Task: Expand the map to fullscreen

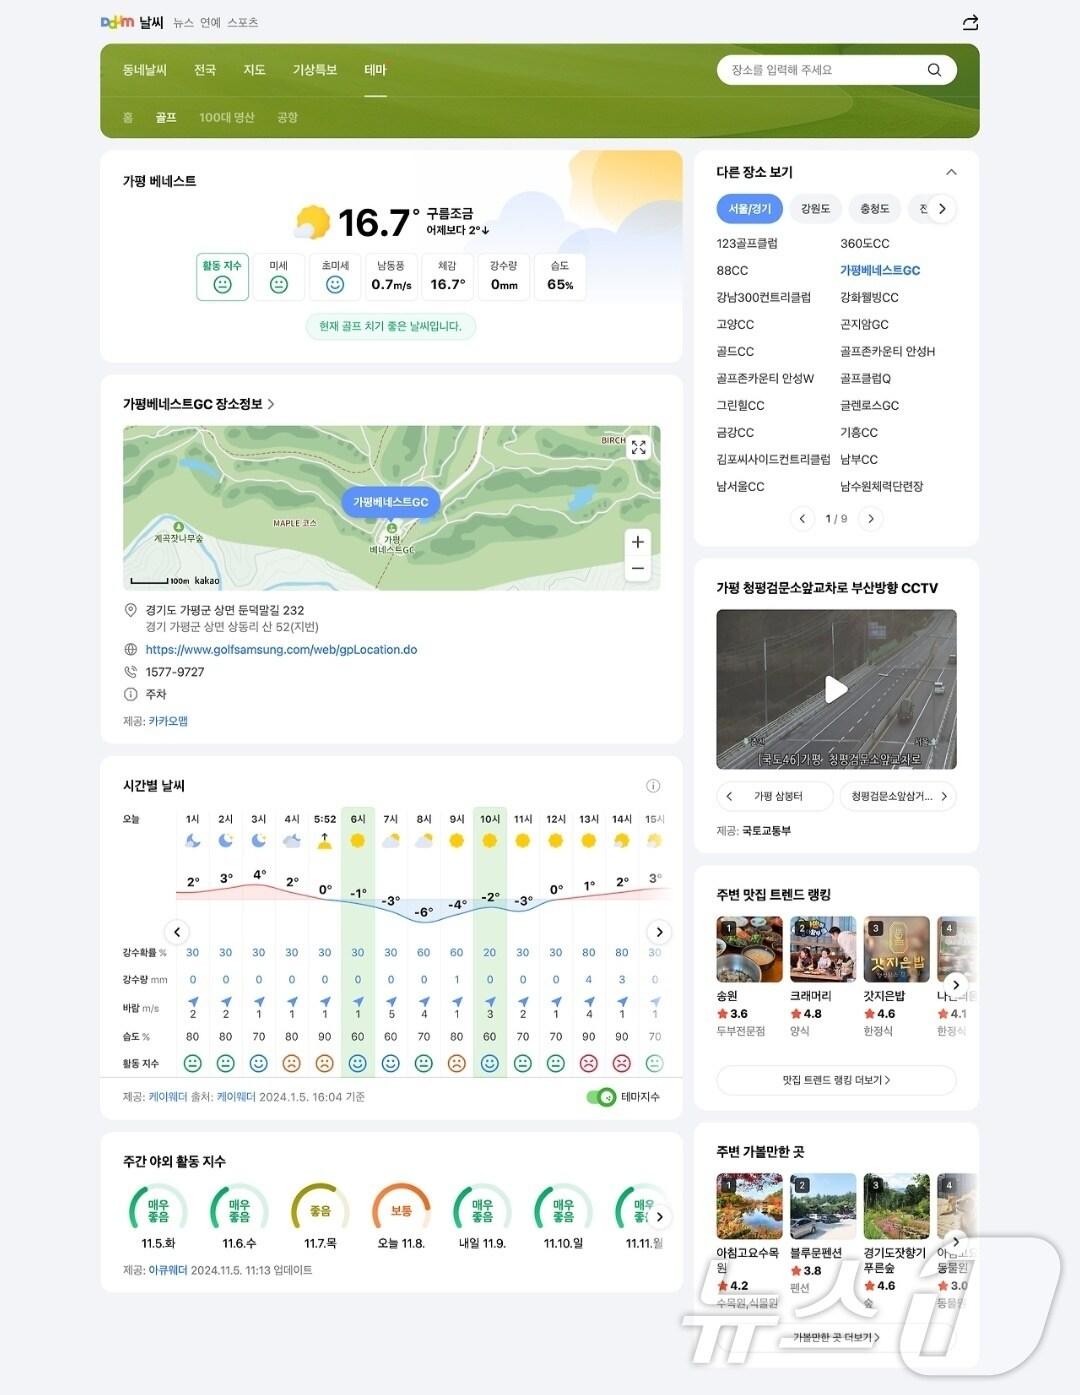Action: (638, 447)
